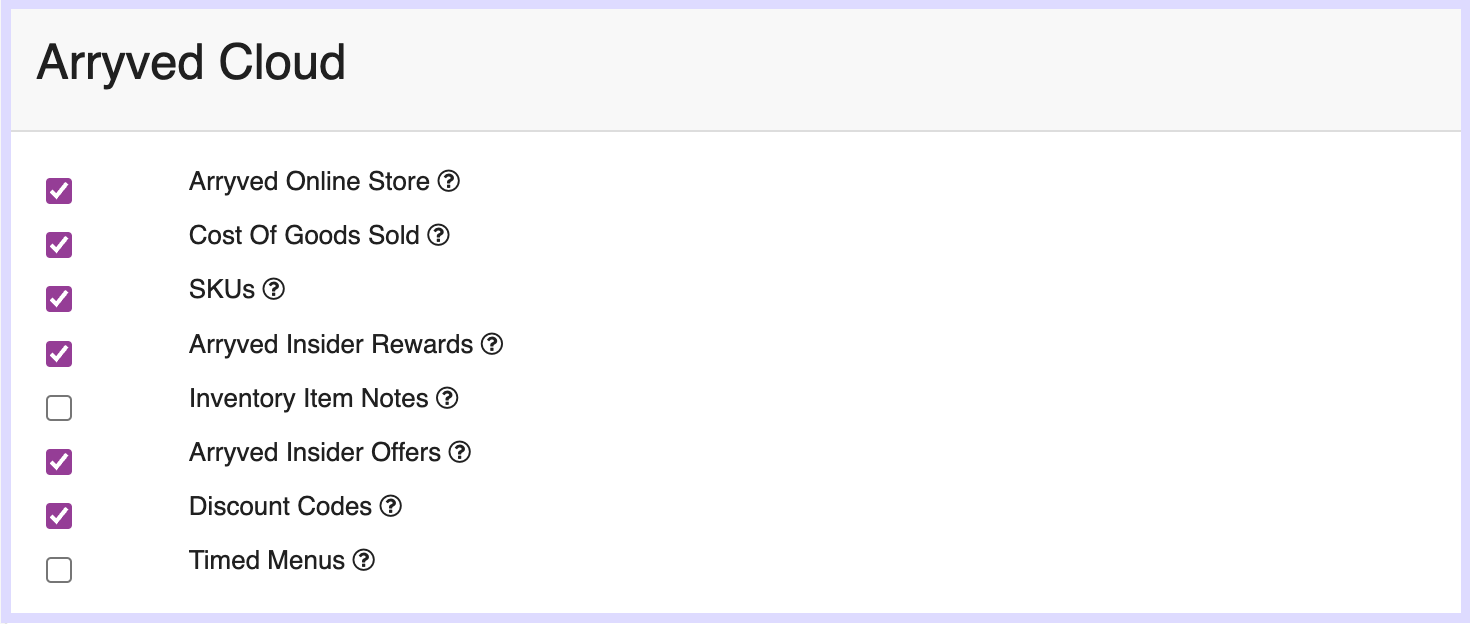Click the SKUs question mark icon
Image resolution: width=1470 pixels, height=624 pixels.
point(274,290)
